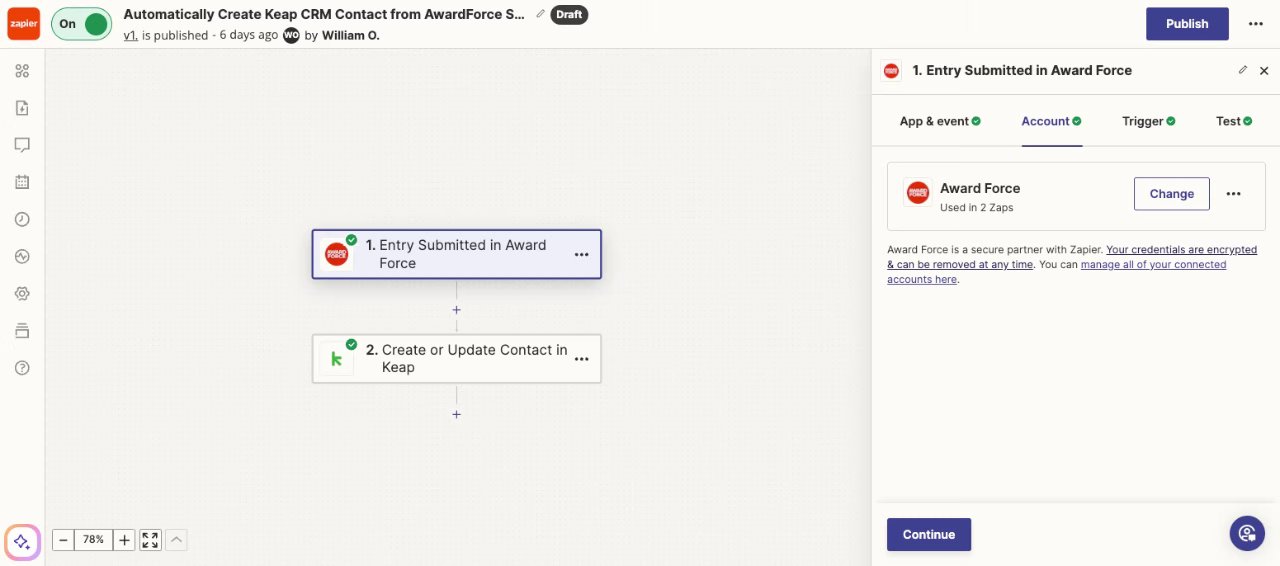
Task: Open the versions stack sidebar icon
Action: (22, 330)
